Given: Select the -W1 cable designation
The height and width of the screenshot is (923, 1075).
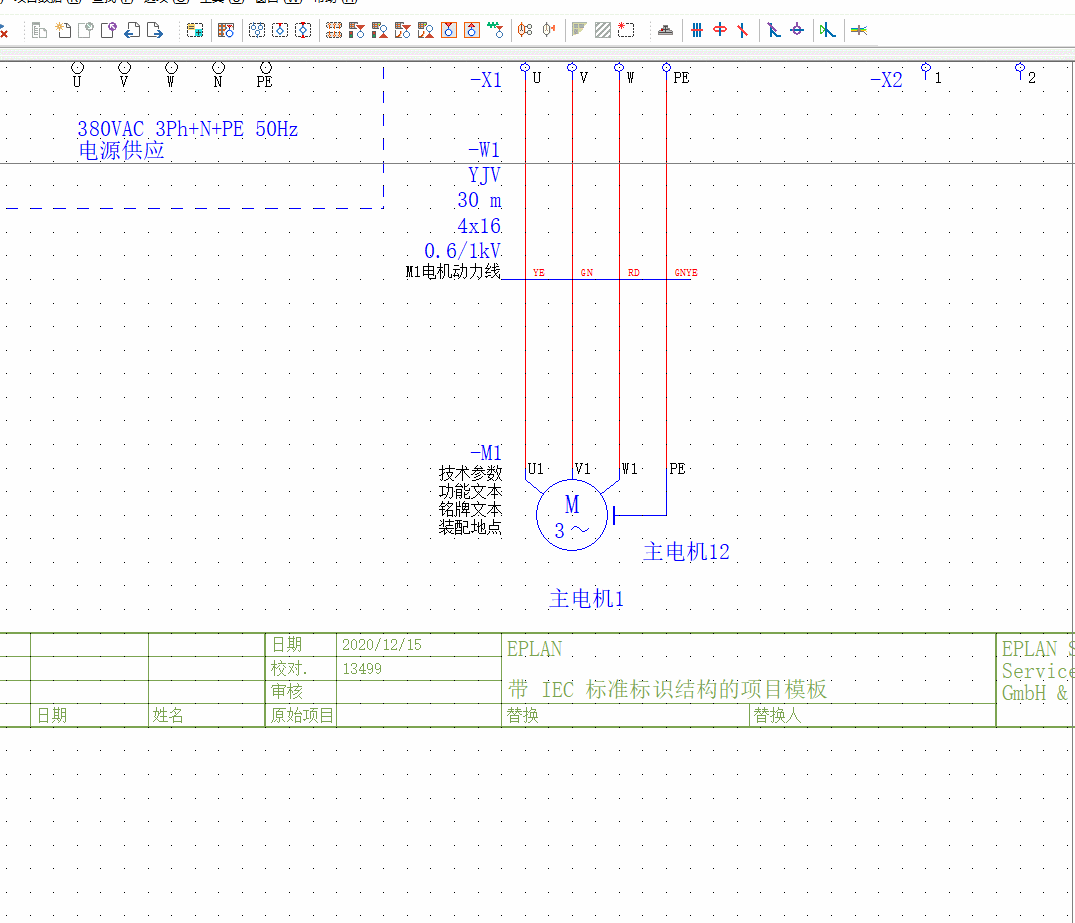Looking at the screenshot, I should (x=484, y=149).
